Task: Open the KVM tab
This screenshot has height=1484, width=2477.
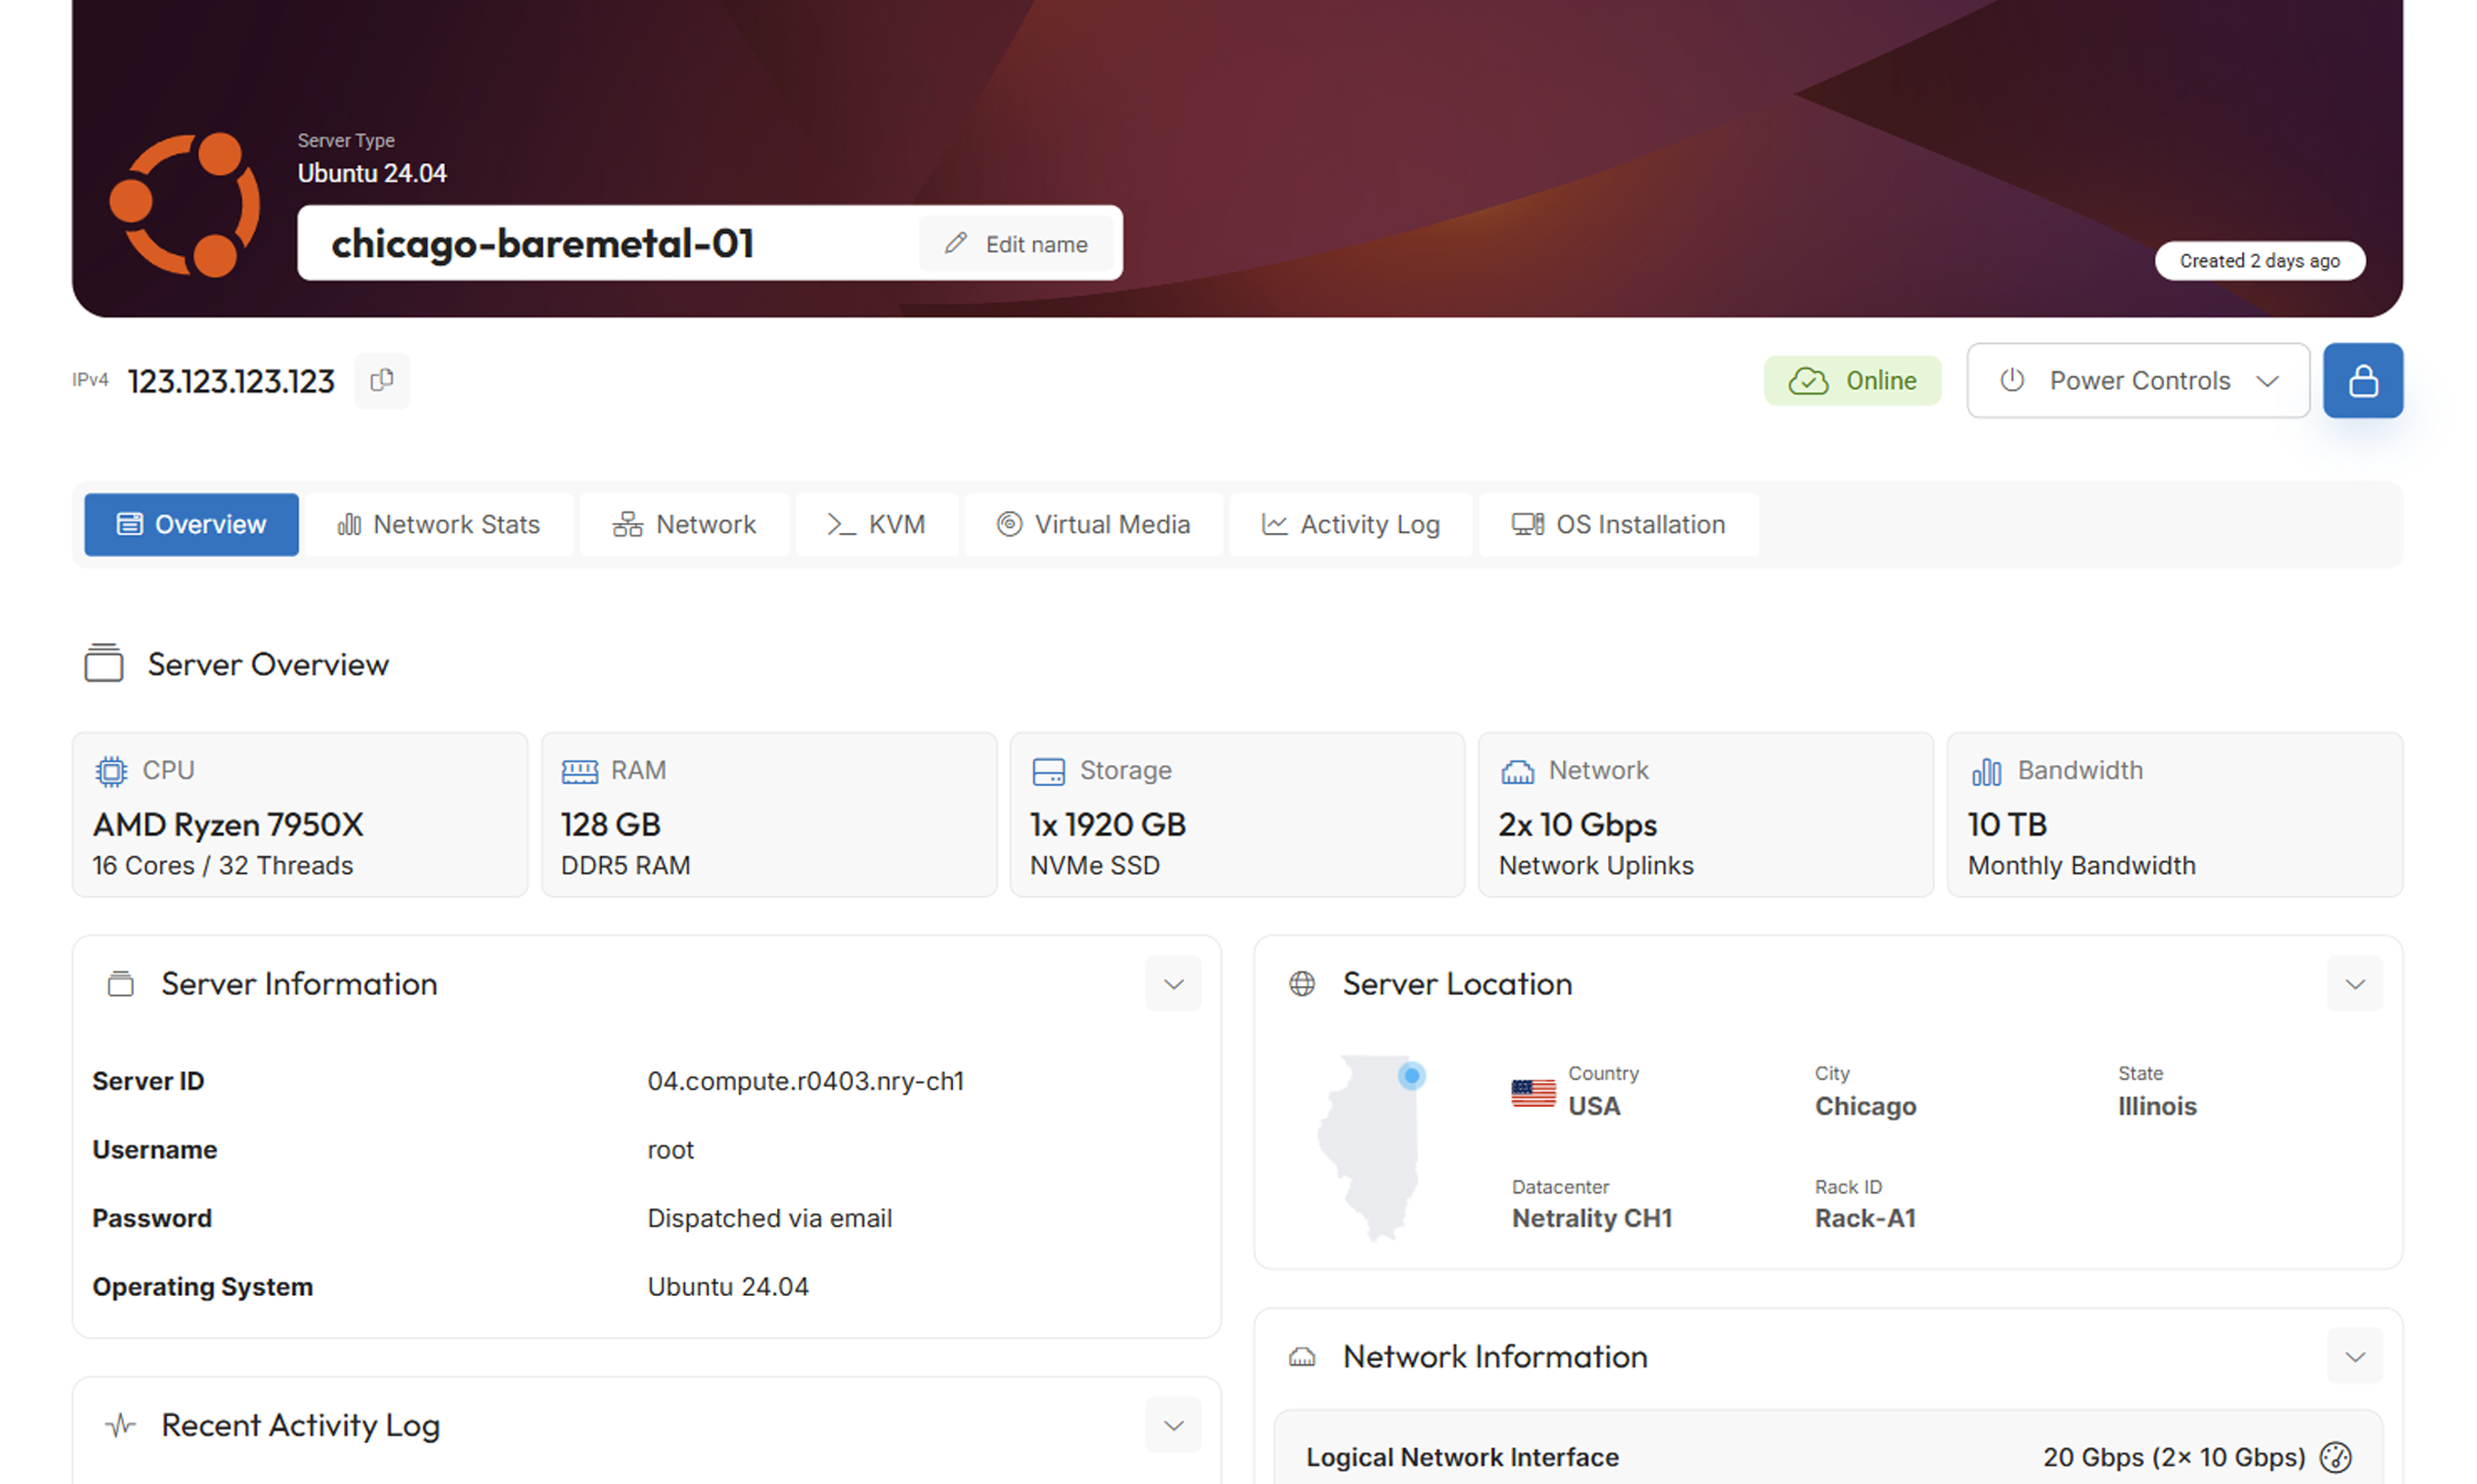Action: (x=876, y=524)
